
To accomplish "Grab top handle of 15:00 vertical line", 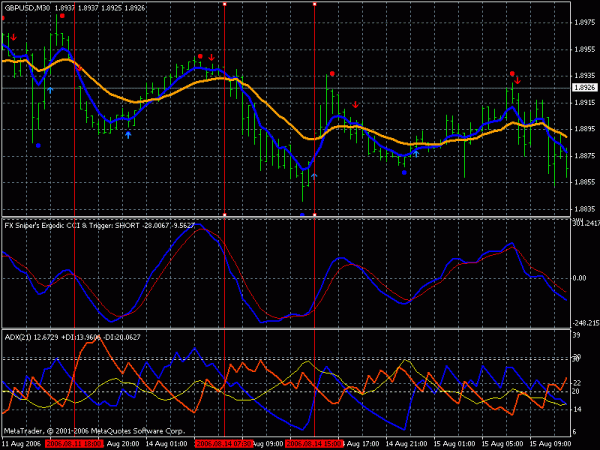I will [315, 4].
